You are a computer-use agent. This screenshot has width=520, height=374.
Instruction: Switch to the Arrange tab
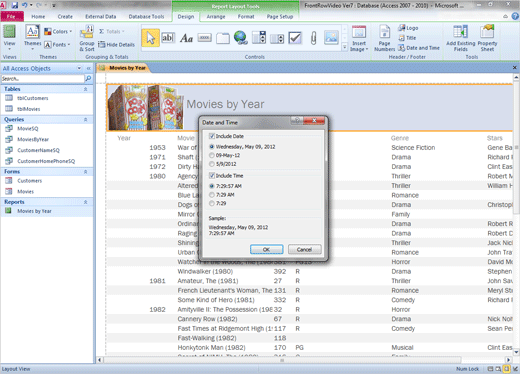point(216,16)
